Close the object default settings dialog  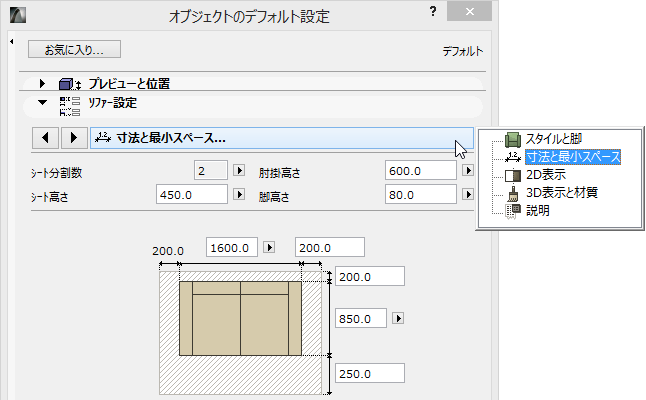(469, 12)
